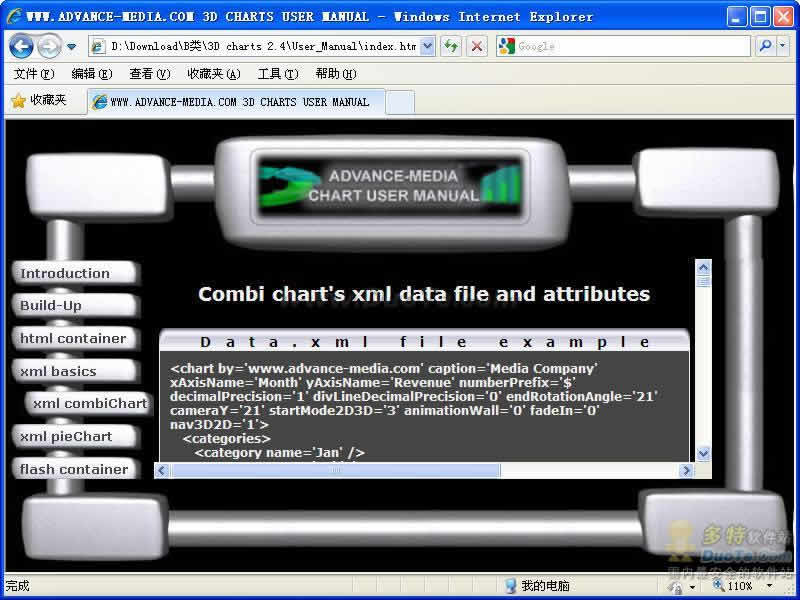This screenshot has height=600, width=800.
Task: Open the Build-Up section
Action: tap(74, 306)
